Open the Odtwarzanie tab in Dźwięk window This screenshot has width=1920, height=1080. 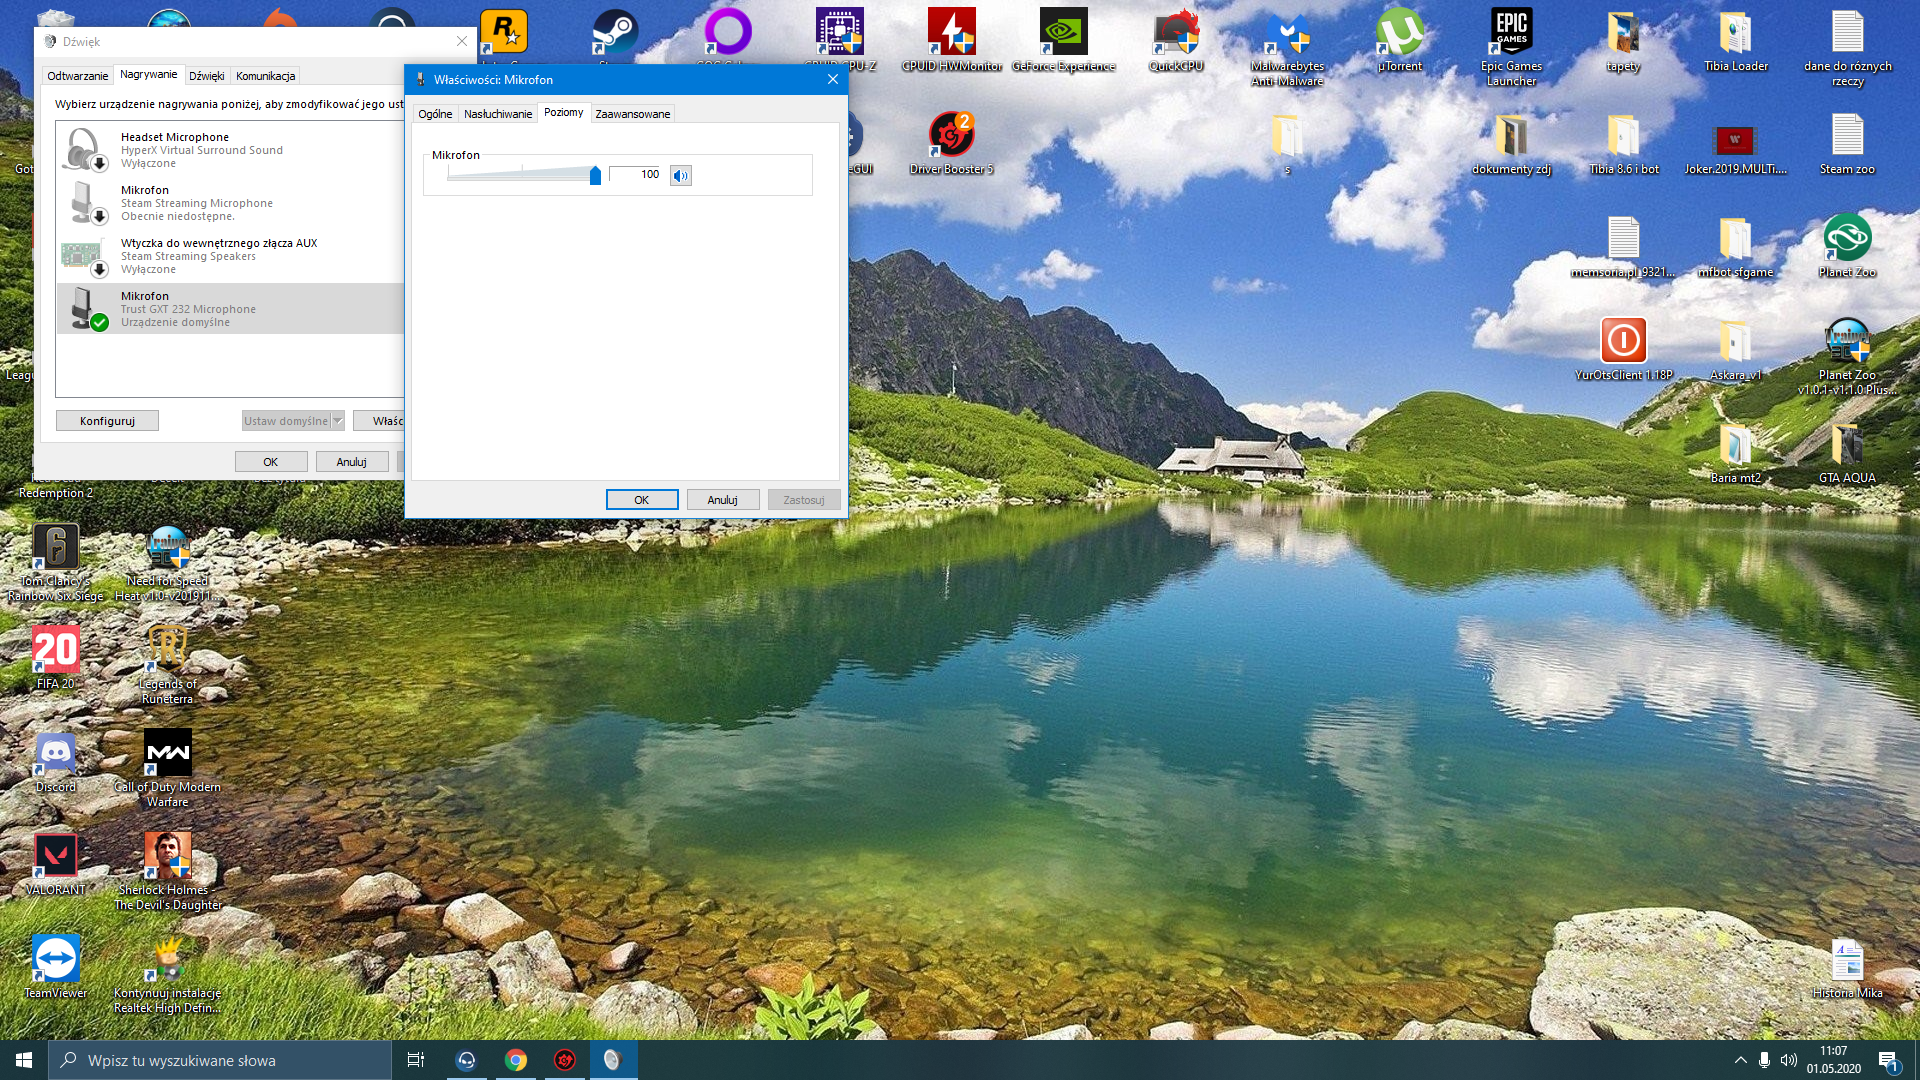[x=77, y=76]
